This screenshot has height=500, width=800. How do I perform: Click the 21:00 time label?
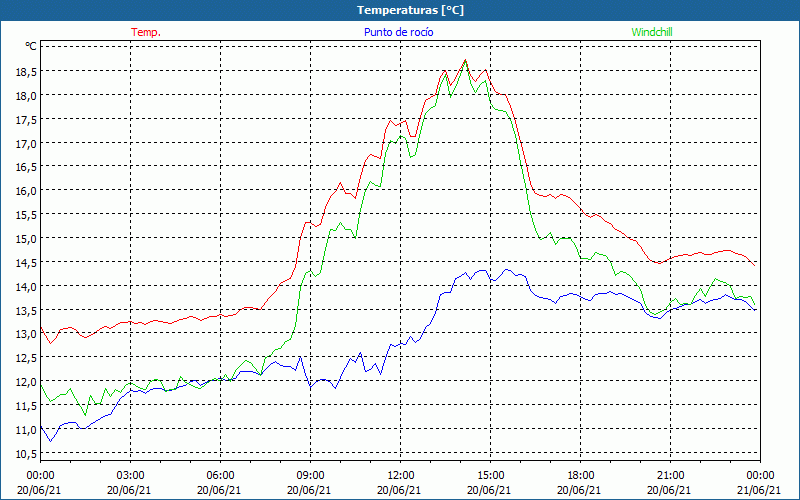click(670, 475)
